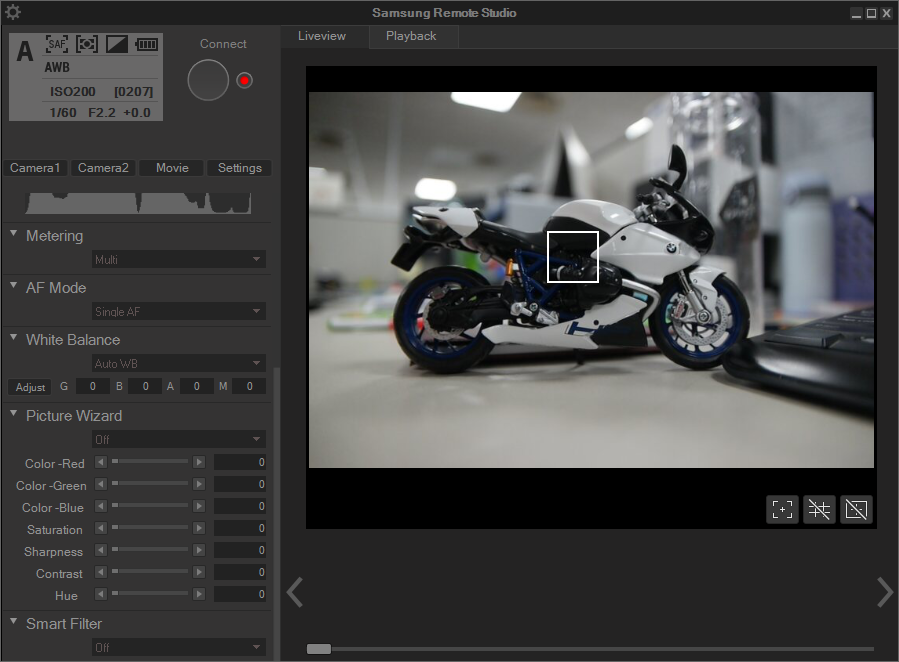This screenshot has width=899, height=662.
Task: Open the Movie tab
Action: pyautogui.click(x=171, y=168)
